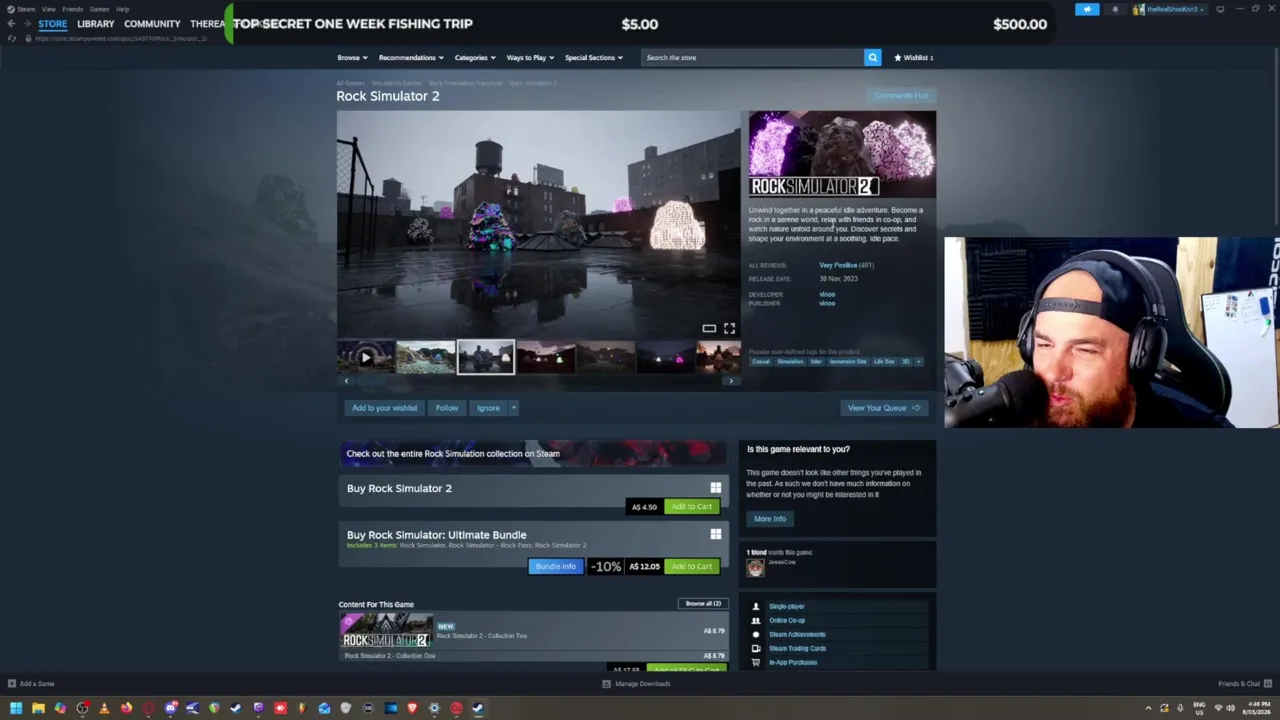Image resolution: width=1280 pixels, height=720 pixels.
Task: Switch to the STORE tab
Action: (x=53, y=24)
